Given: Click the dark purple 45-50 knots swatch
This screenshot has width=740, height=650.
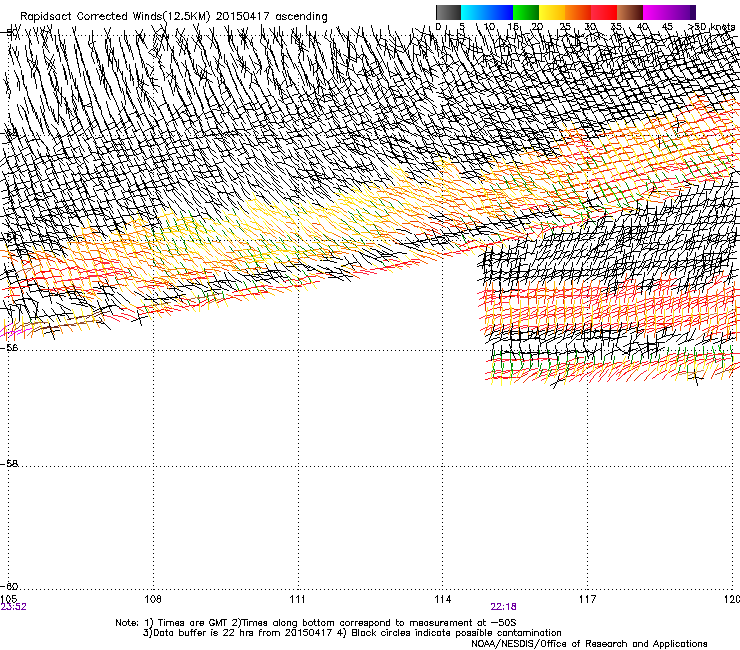Looking at the screenshot, I should 682,12.
